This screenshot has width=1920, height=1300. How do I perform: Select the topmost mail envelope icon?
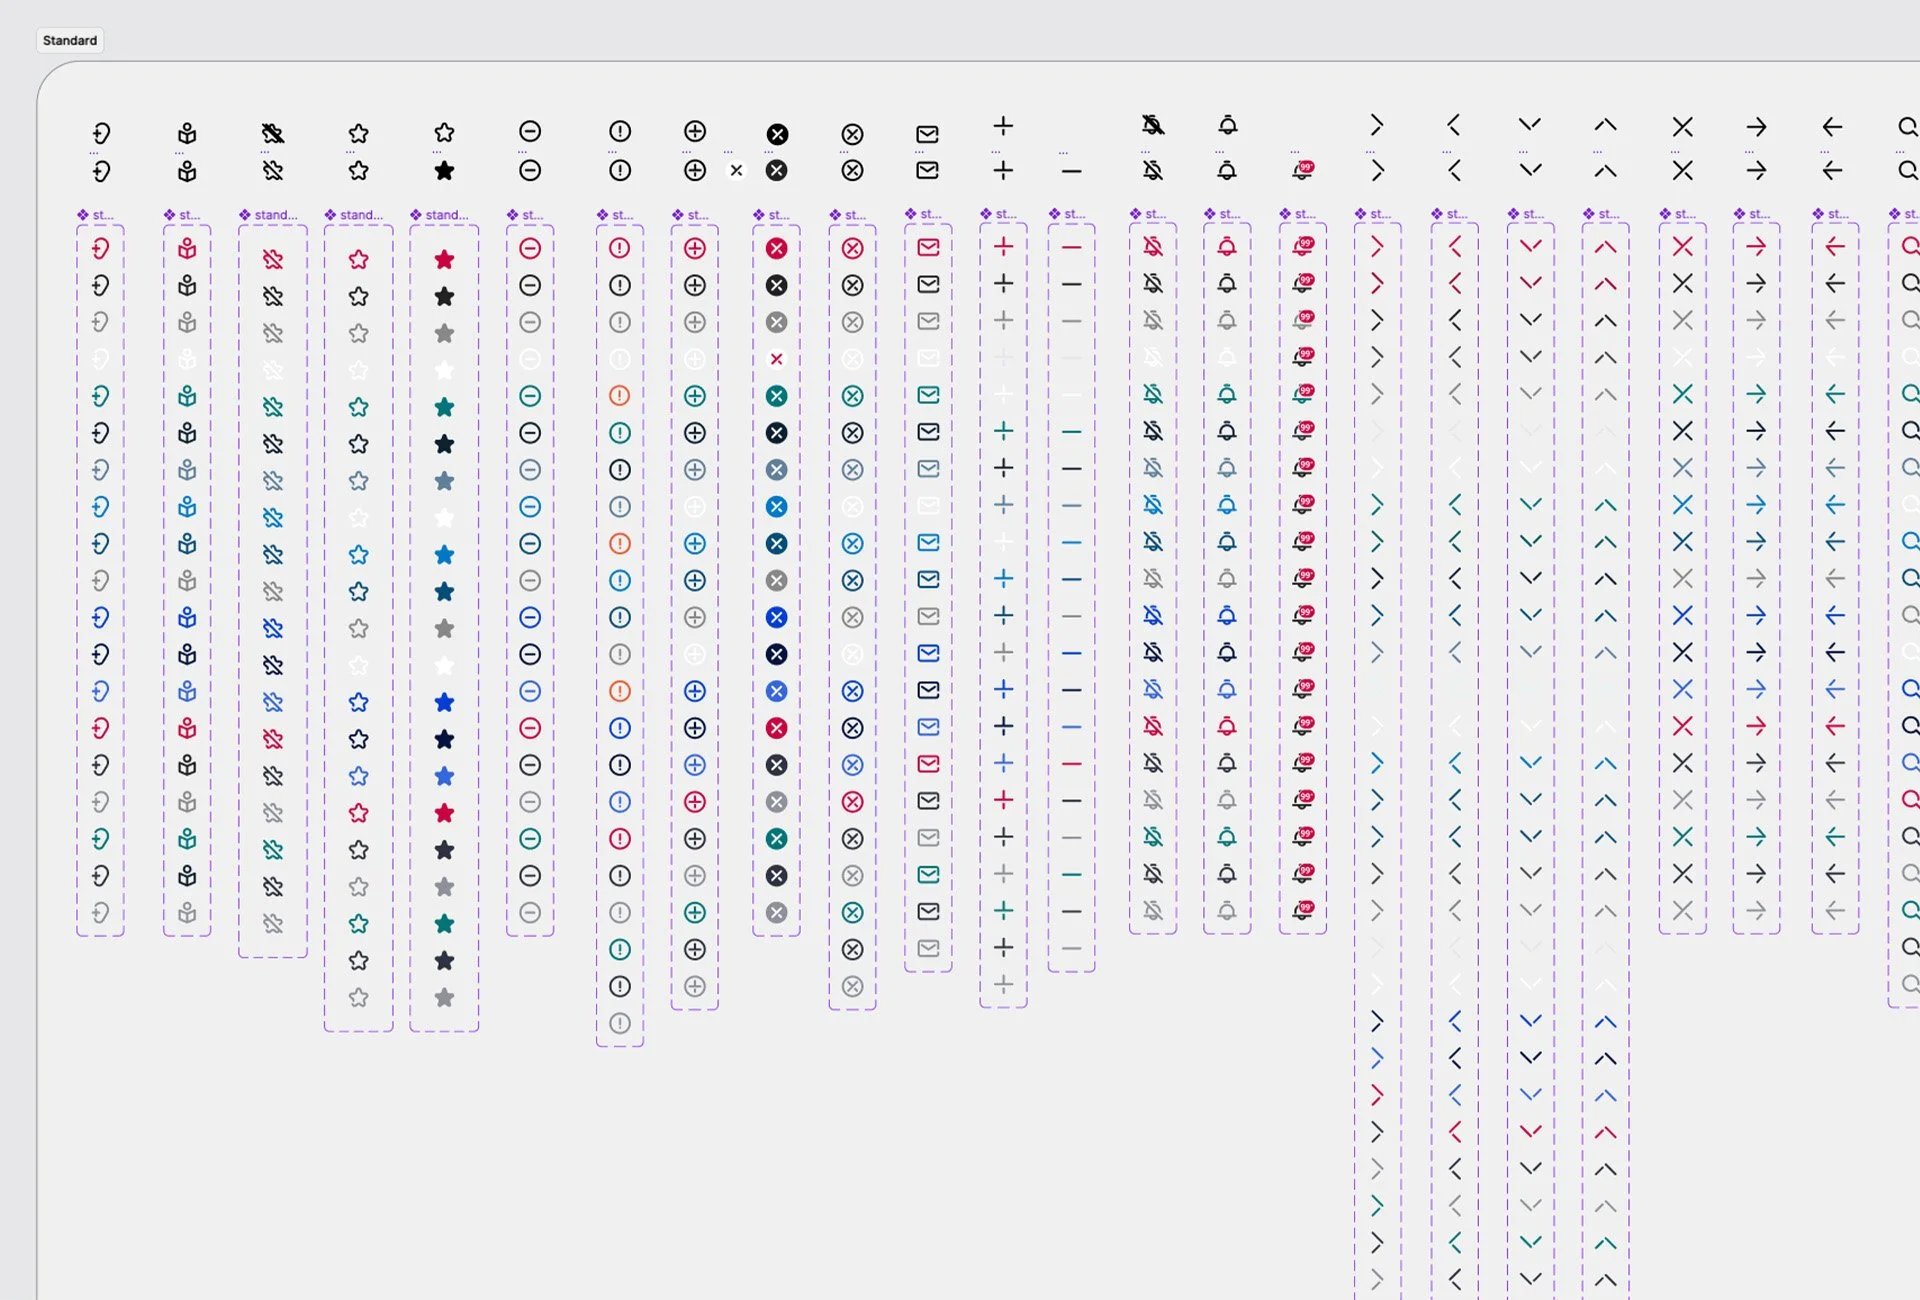tap(928, 134)
